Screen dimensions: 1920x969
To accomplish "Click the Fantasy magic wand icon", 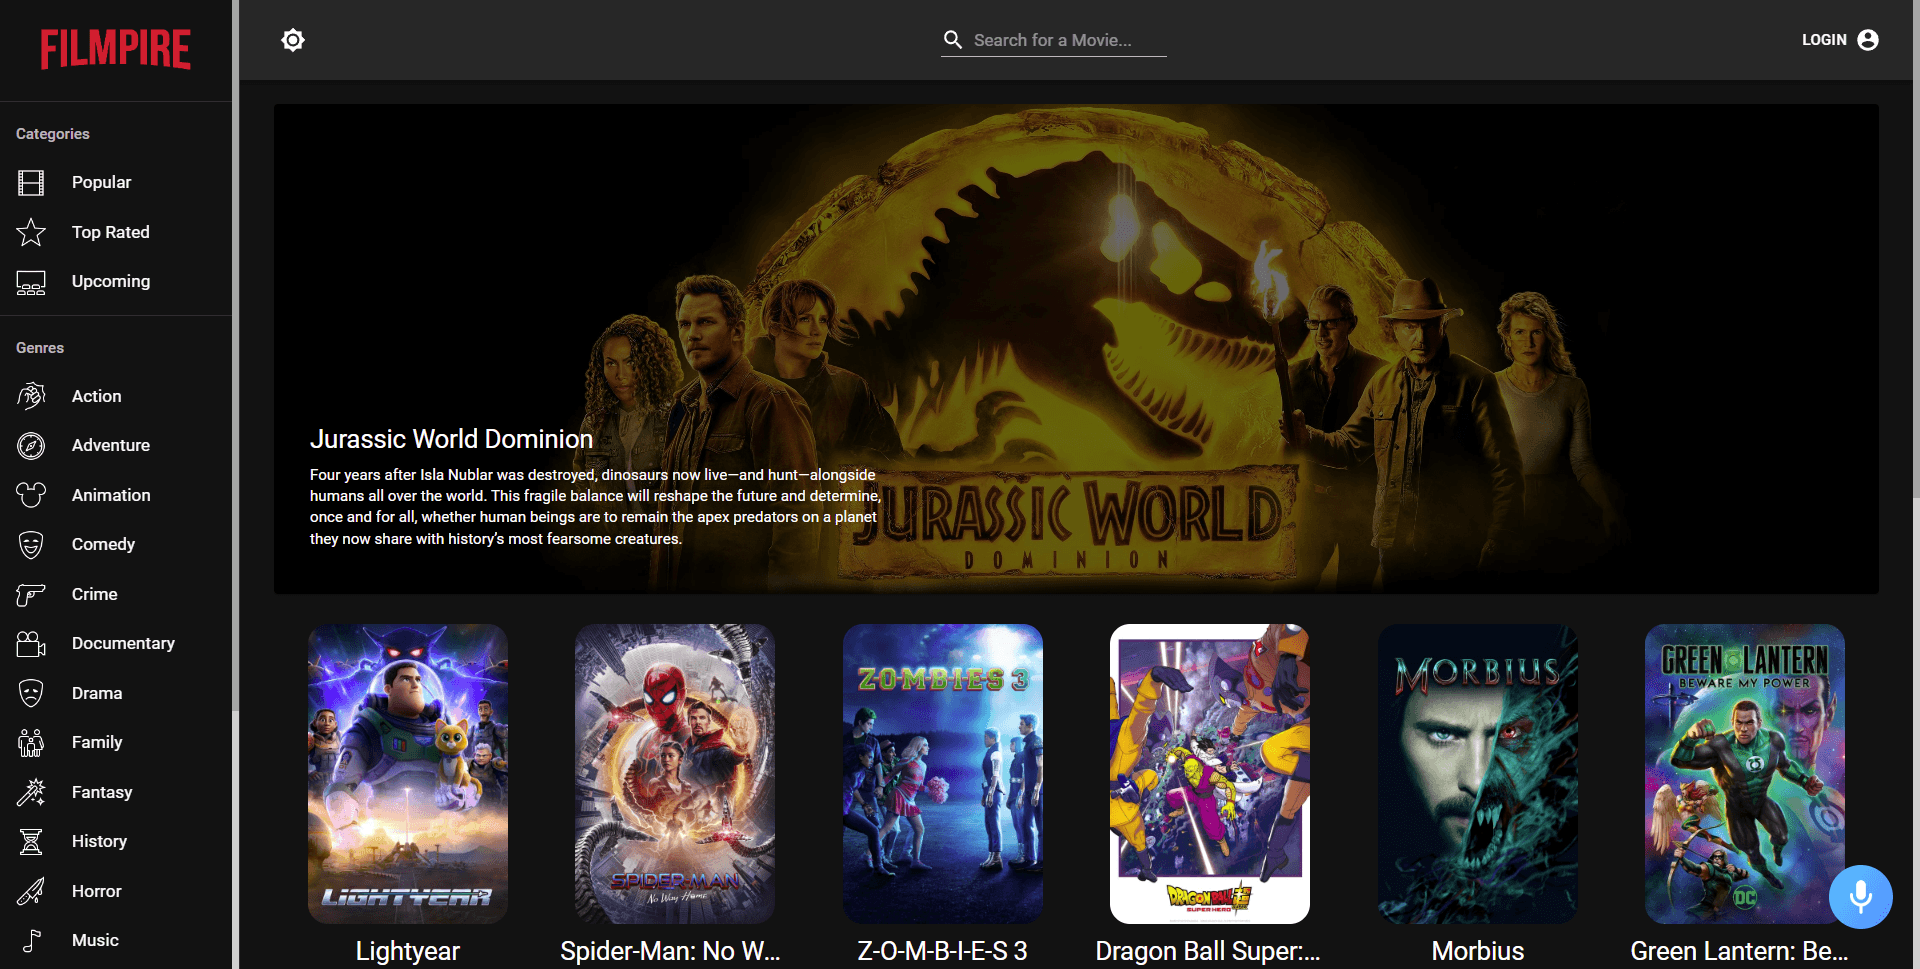I will 31,792.
